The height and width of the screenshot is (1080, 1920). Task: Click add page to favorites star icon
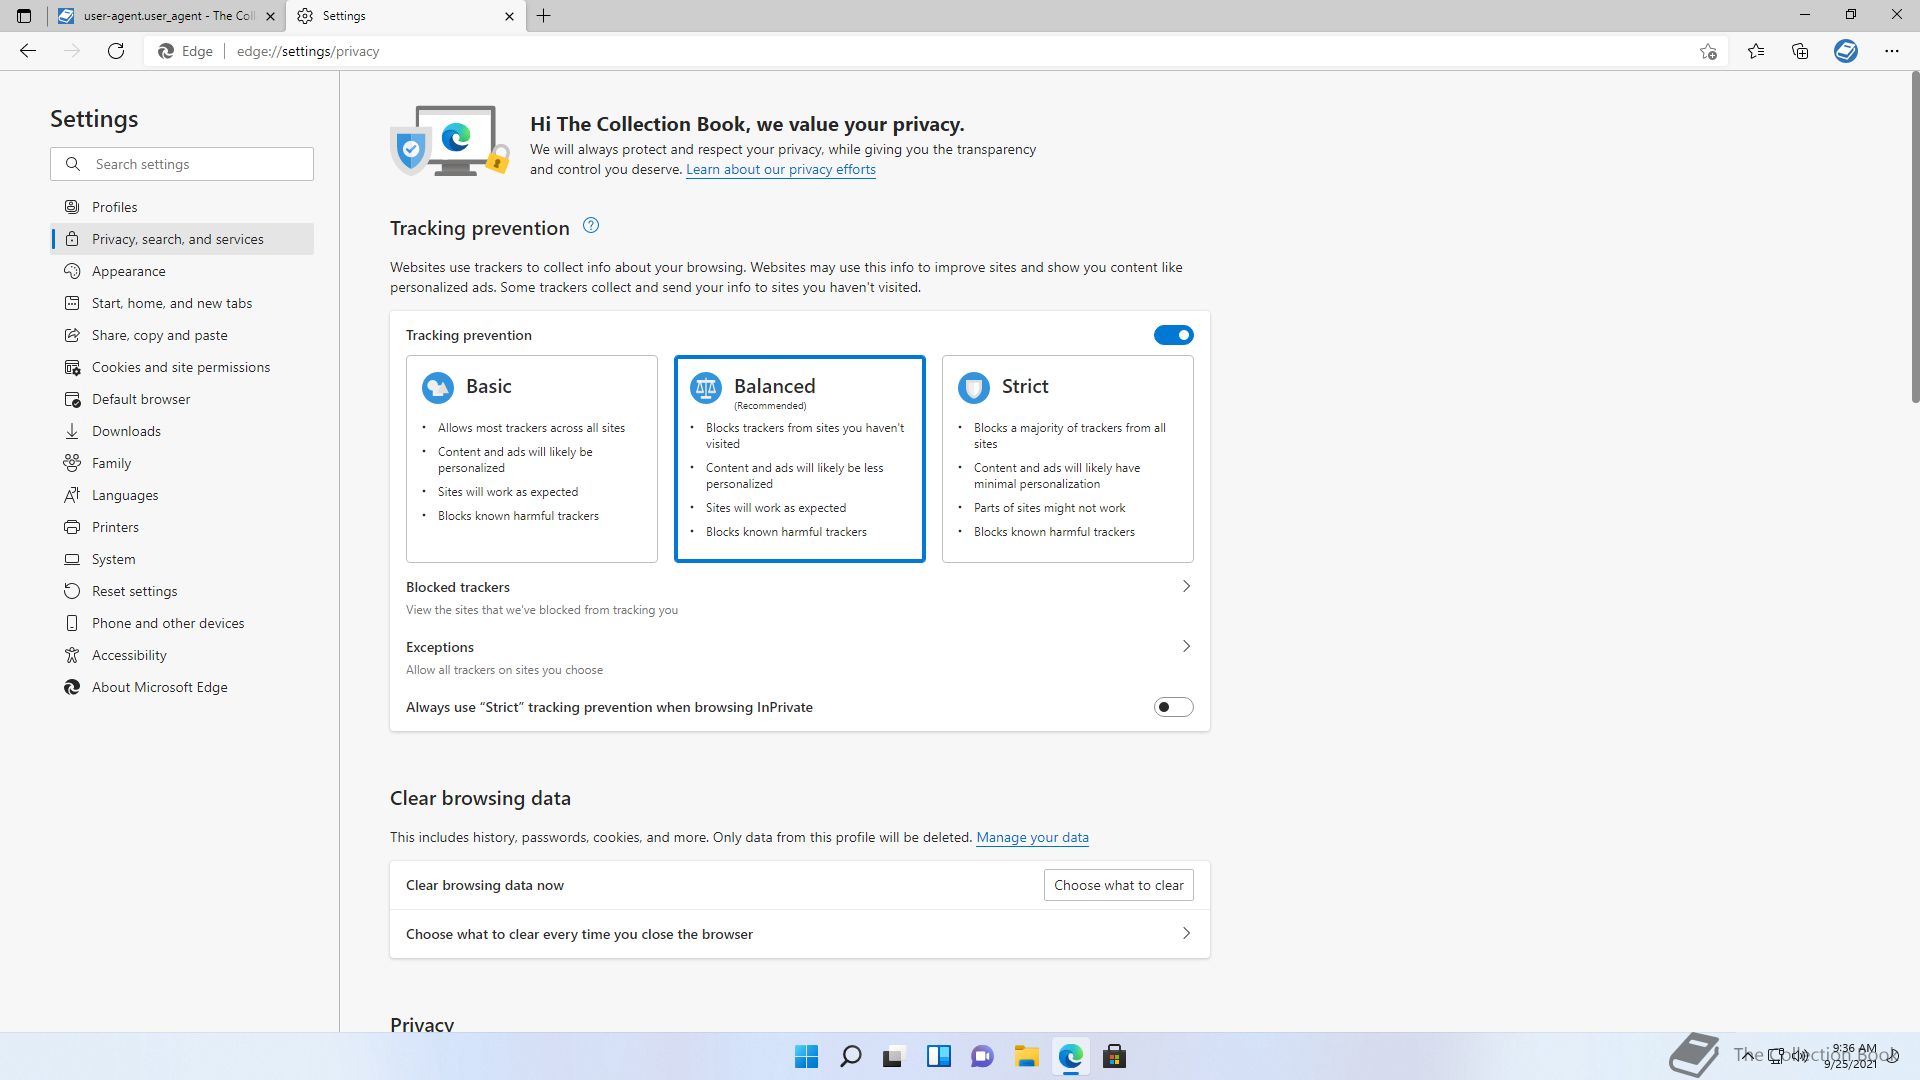pos(1708,51)
